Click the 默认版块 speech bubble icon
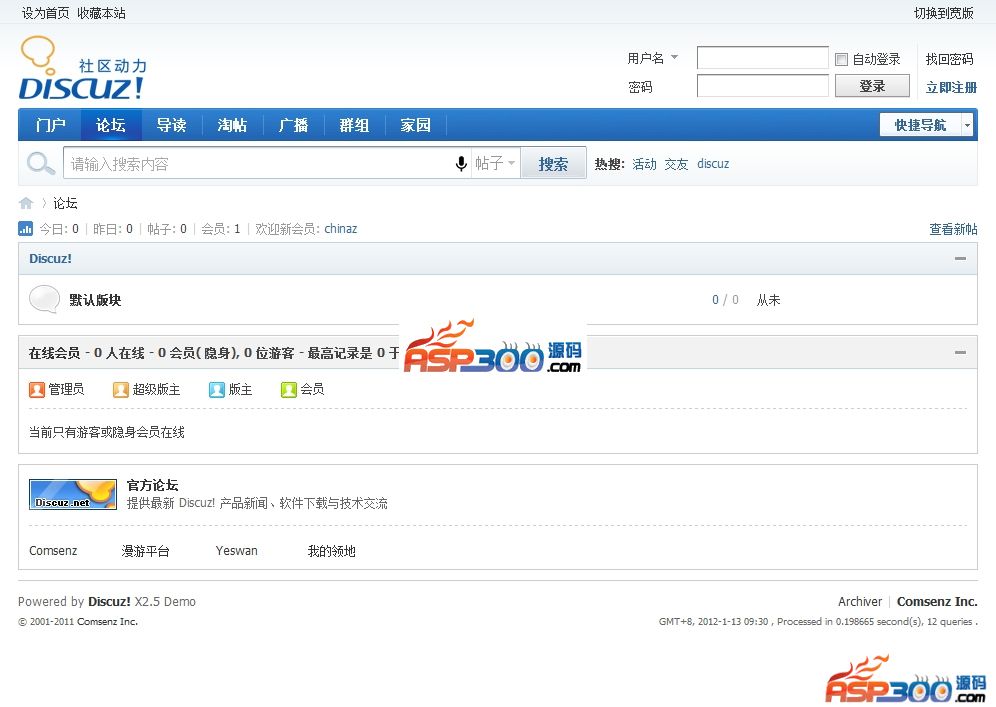This screenshot has height=707, width=996. pyautogui.click(x=44, y=299)
